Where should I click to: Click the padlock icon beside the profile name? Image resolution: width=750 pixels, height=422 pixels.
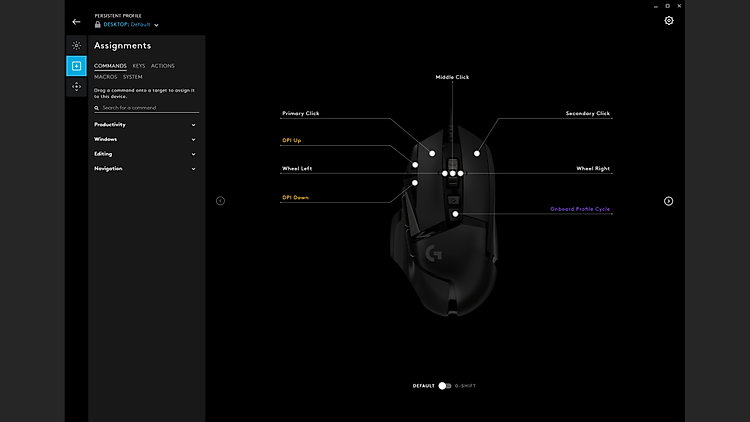(98, 24)
